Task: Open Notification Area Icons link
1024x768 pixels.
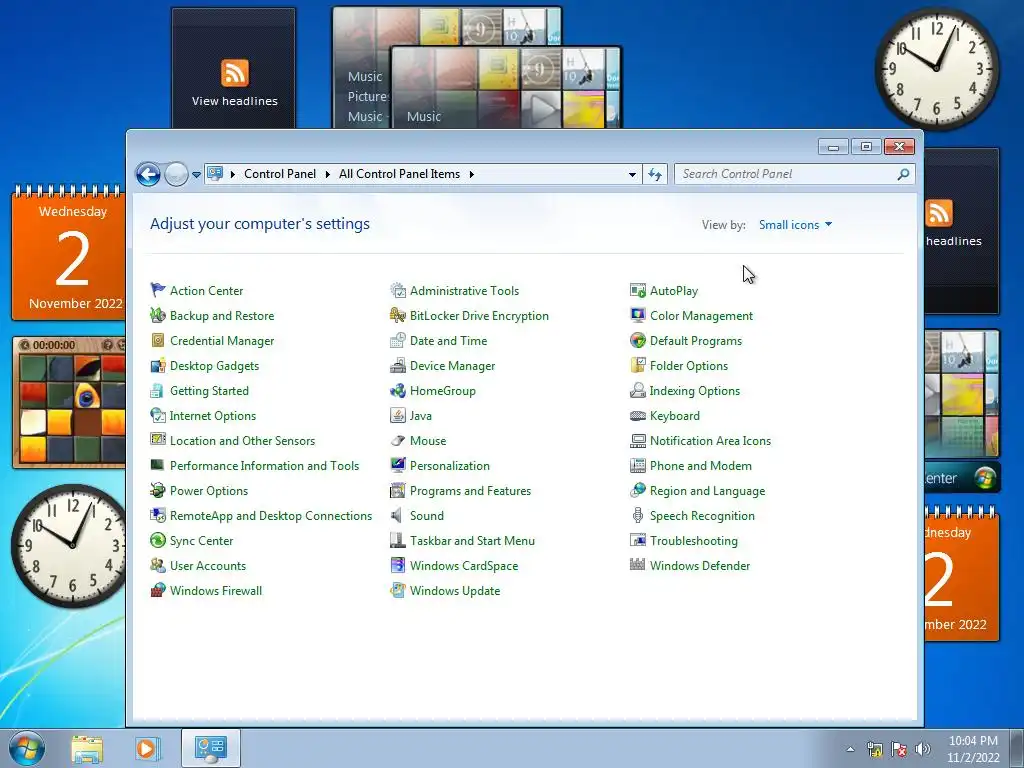Action: tap(711, 441)
